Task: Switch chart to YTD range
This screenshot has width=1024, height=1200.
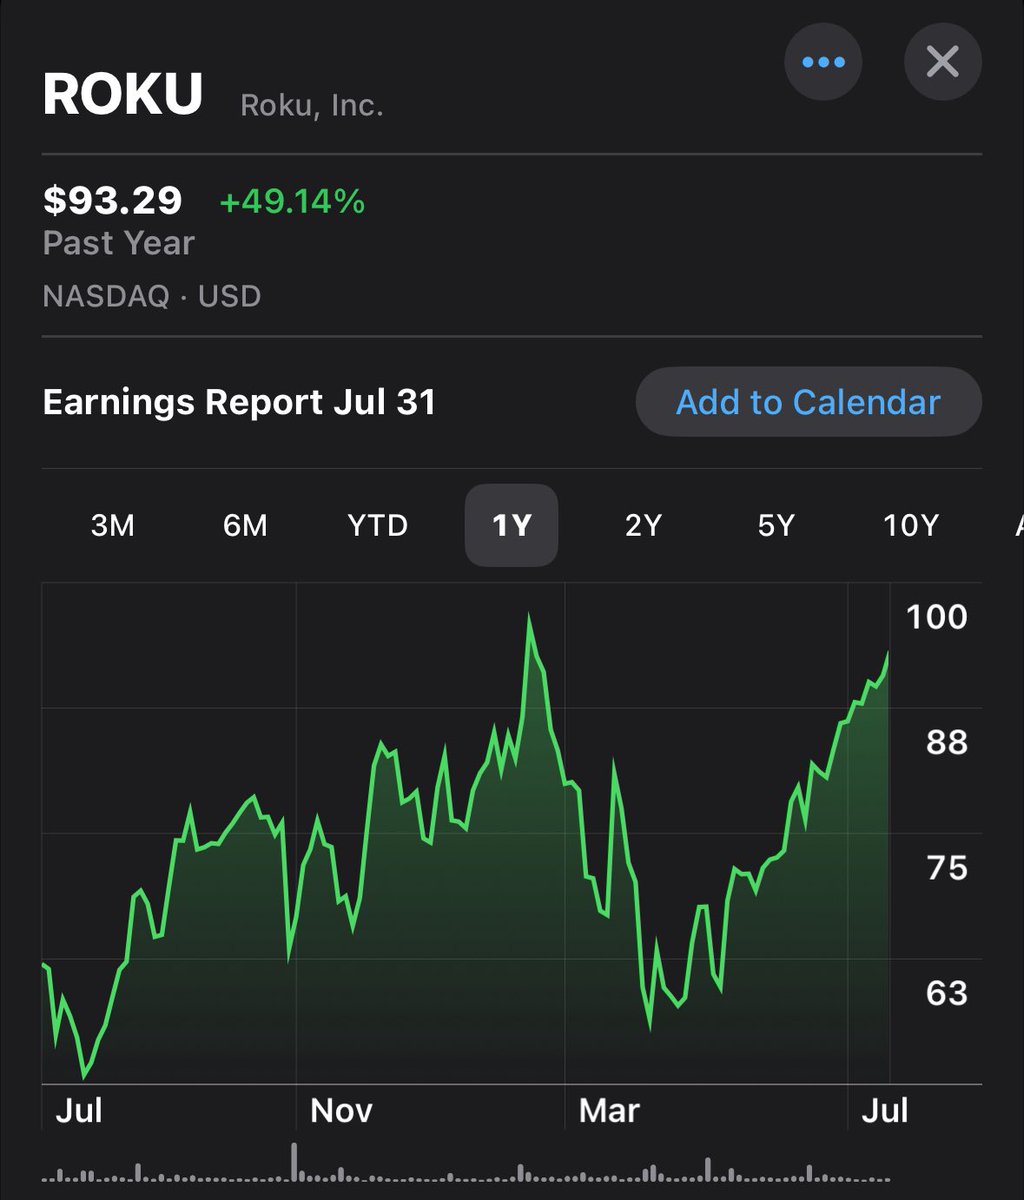Action: click(x=378, y=526)
